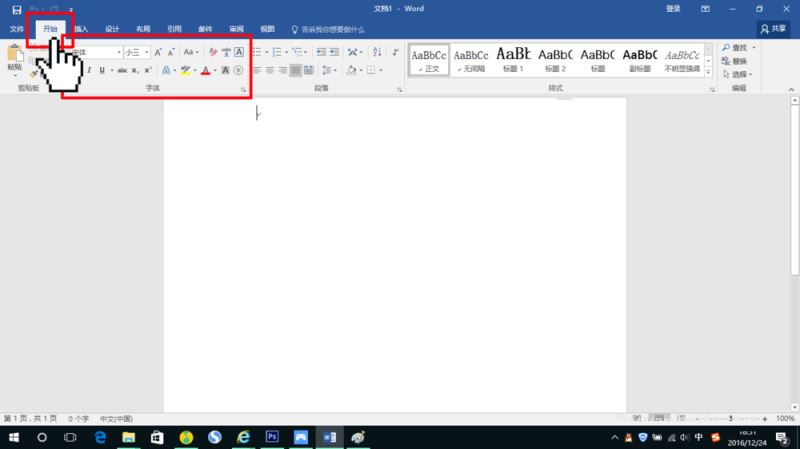Click the 共享 share button
This screenshot has height=449, width=800.
click(773, 29)
